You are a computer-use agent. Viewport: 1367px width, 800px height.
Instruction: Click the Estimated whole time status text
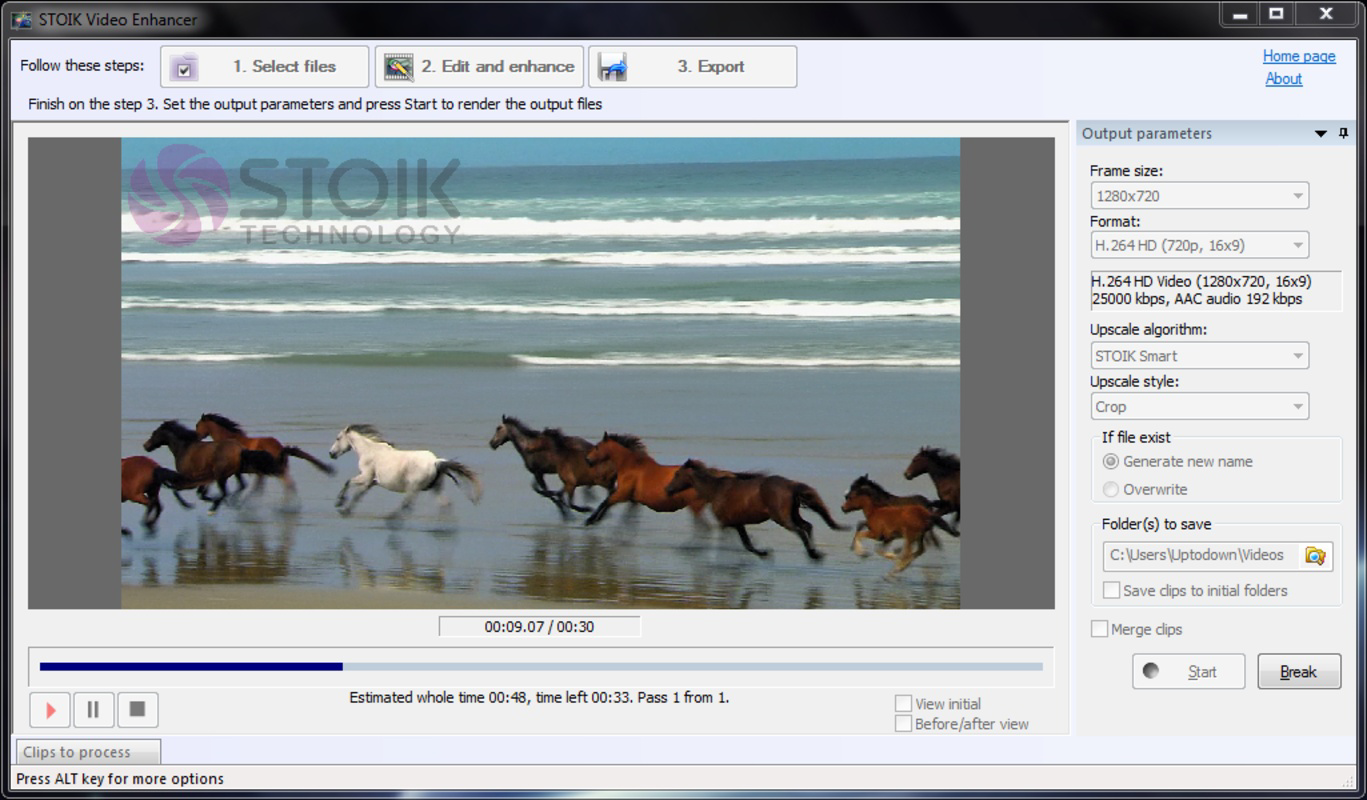[x=539, y=698]
